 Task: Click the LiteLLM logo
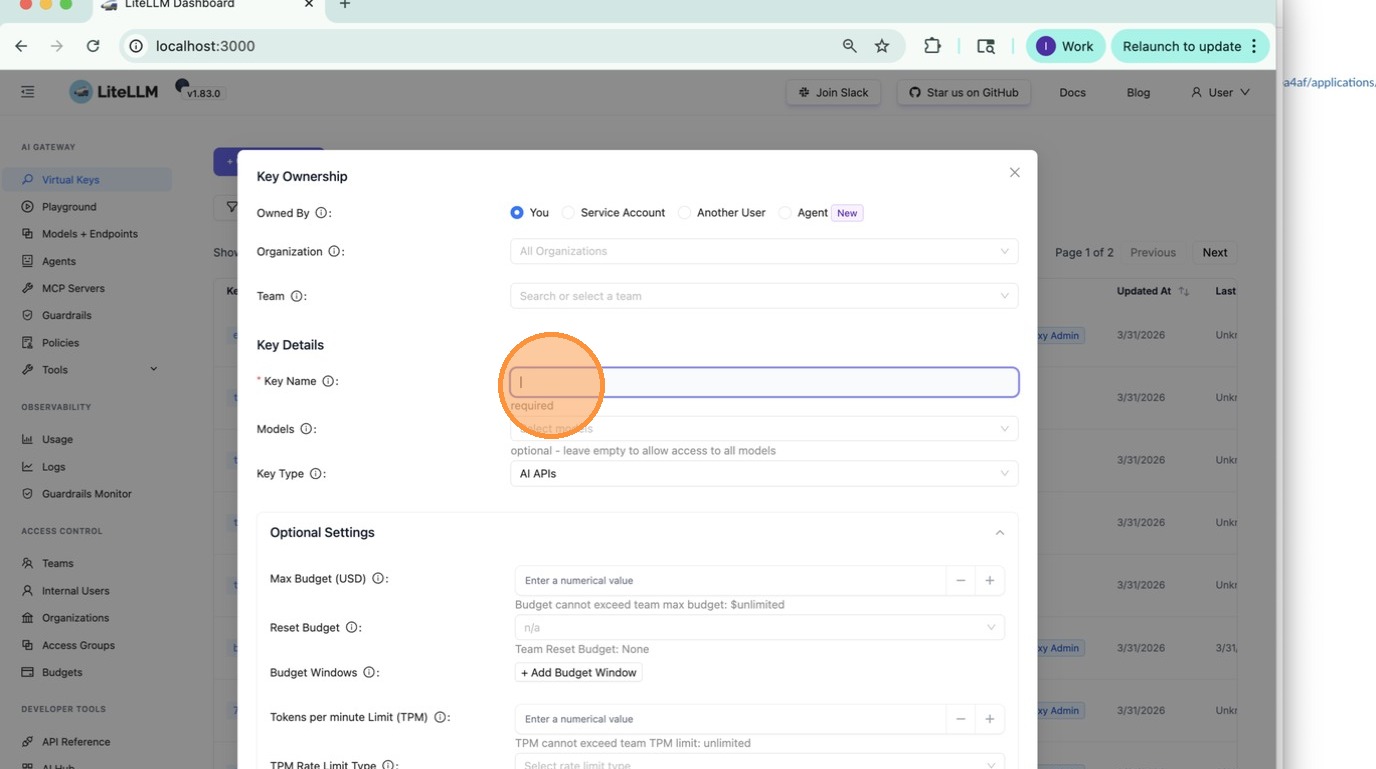(x=113, y=92)
